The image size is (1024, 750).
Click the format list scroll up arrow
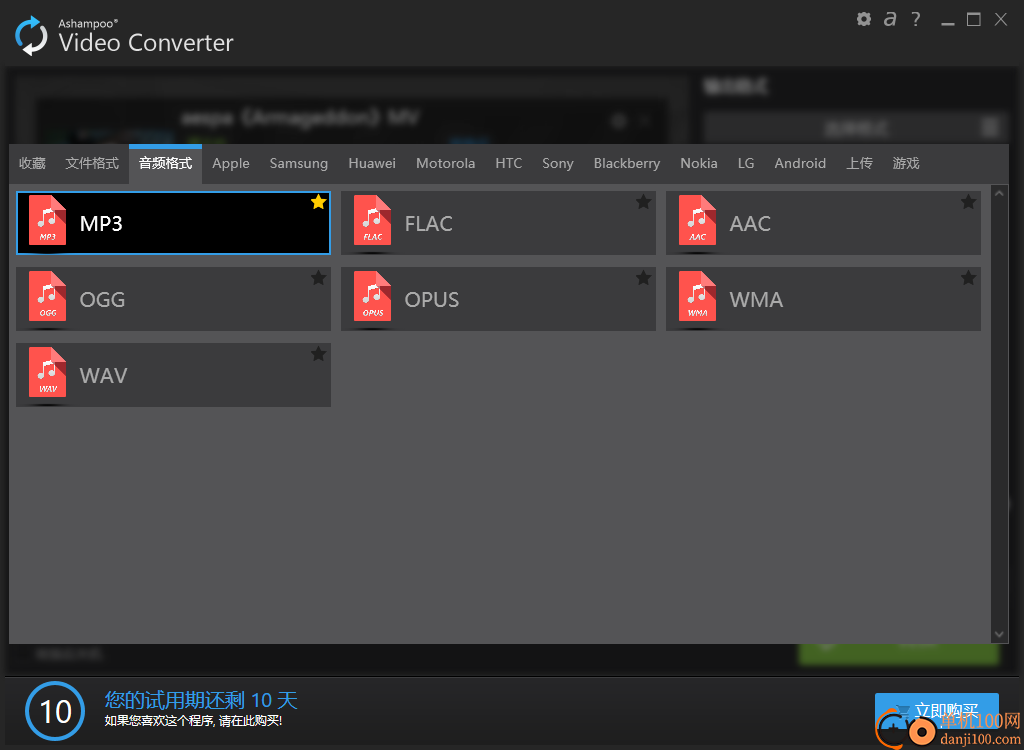999,193
